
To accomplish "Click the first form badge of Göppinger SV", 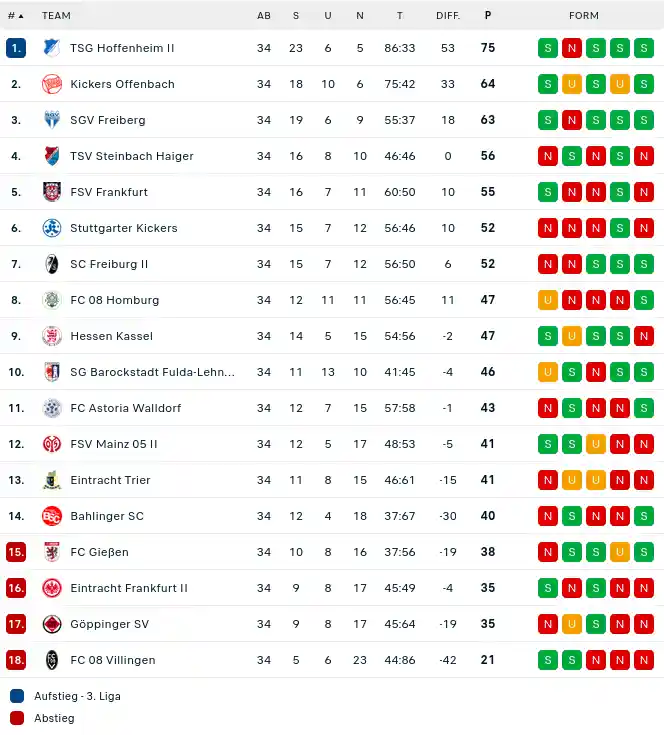I will click(548, 624).
